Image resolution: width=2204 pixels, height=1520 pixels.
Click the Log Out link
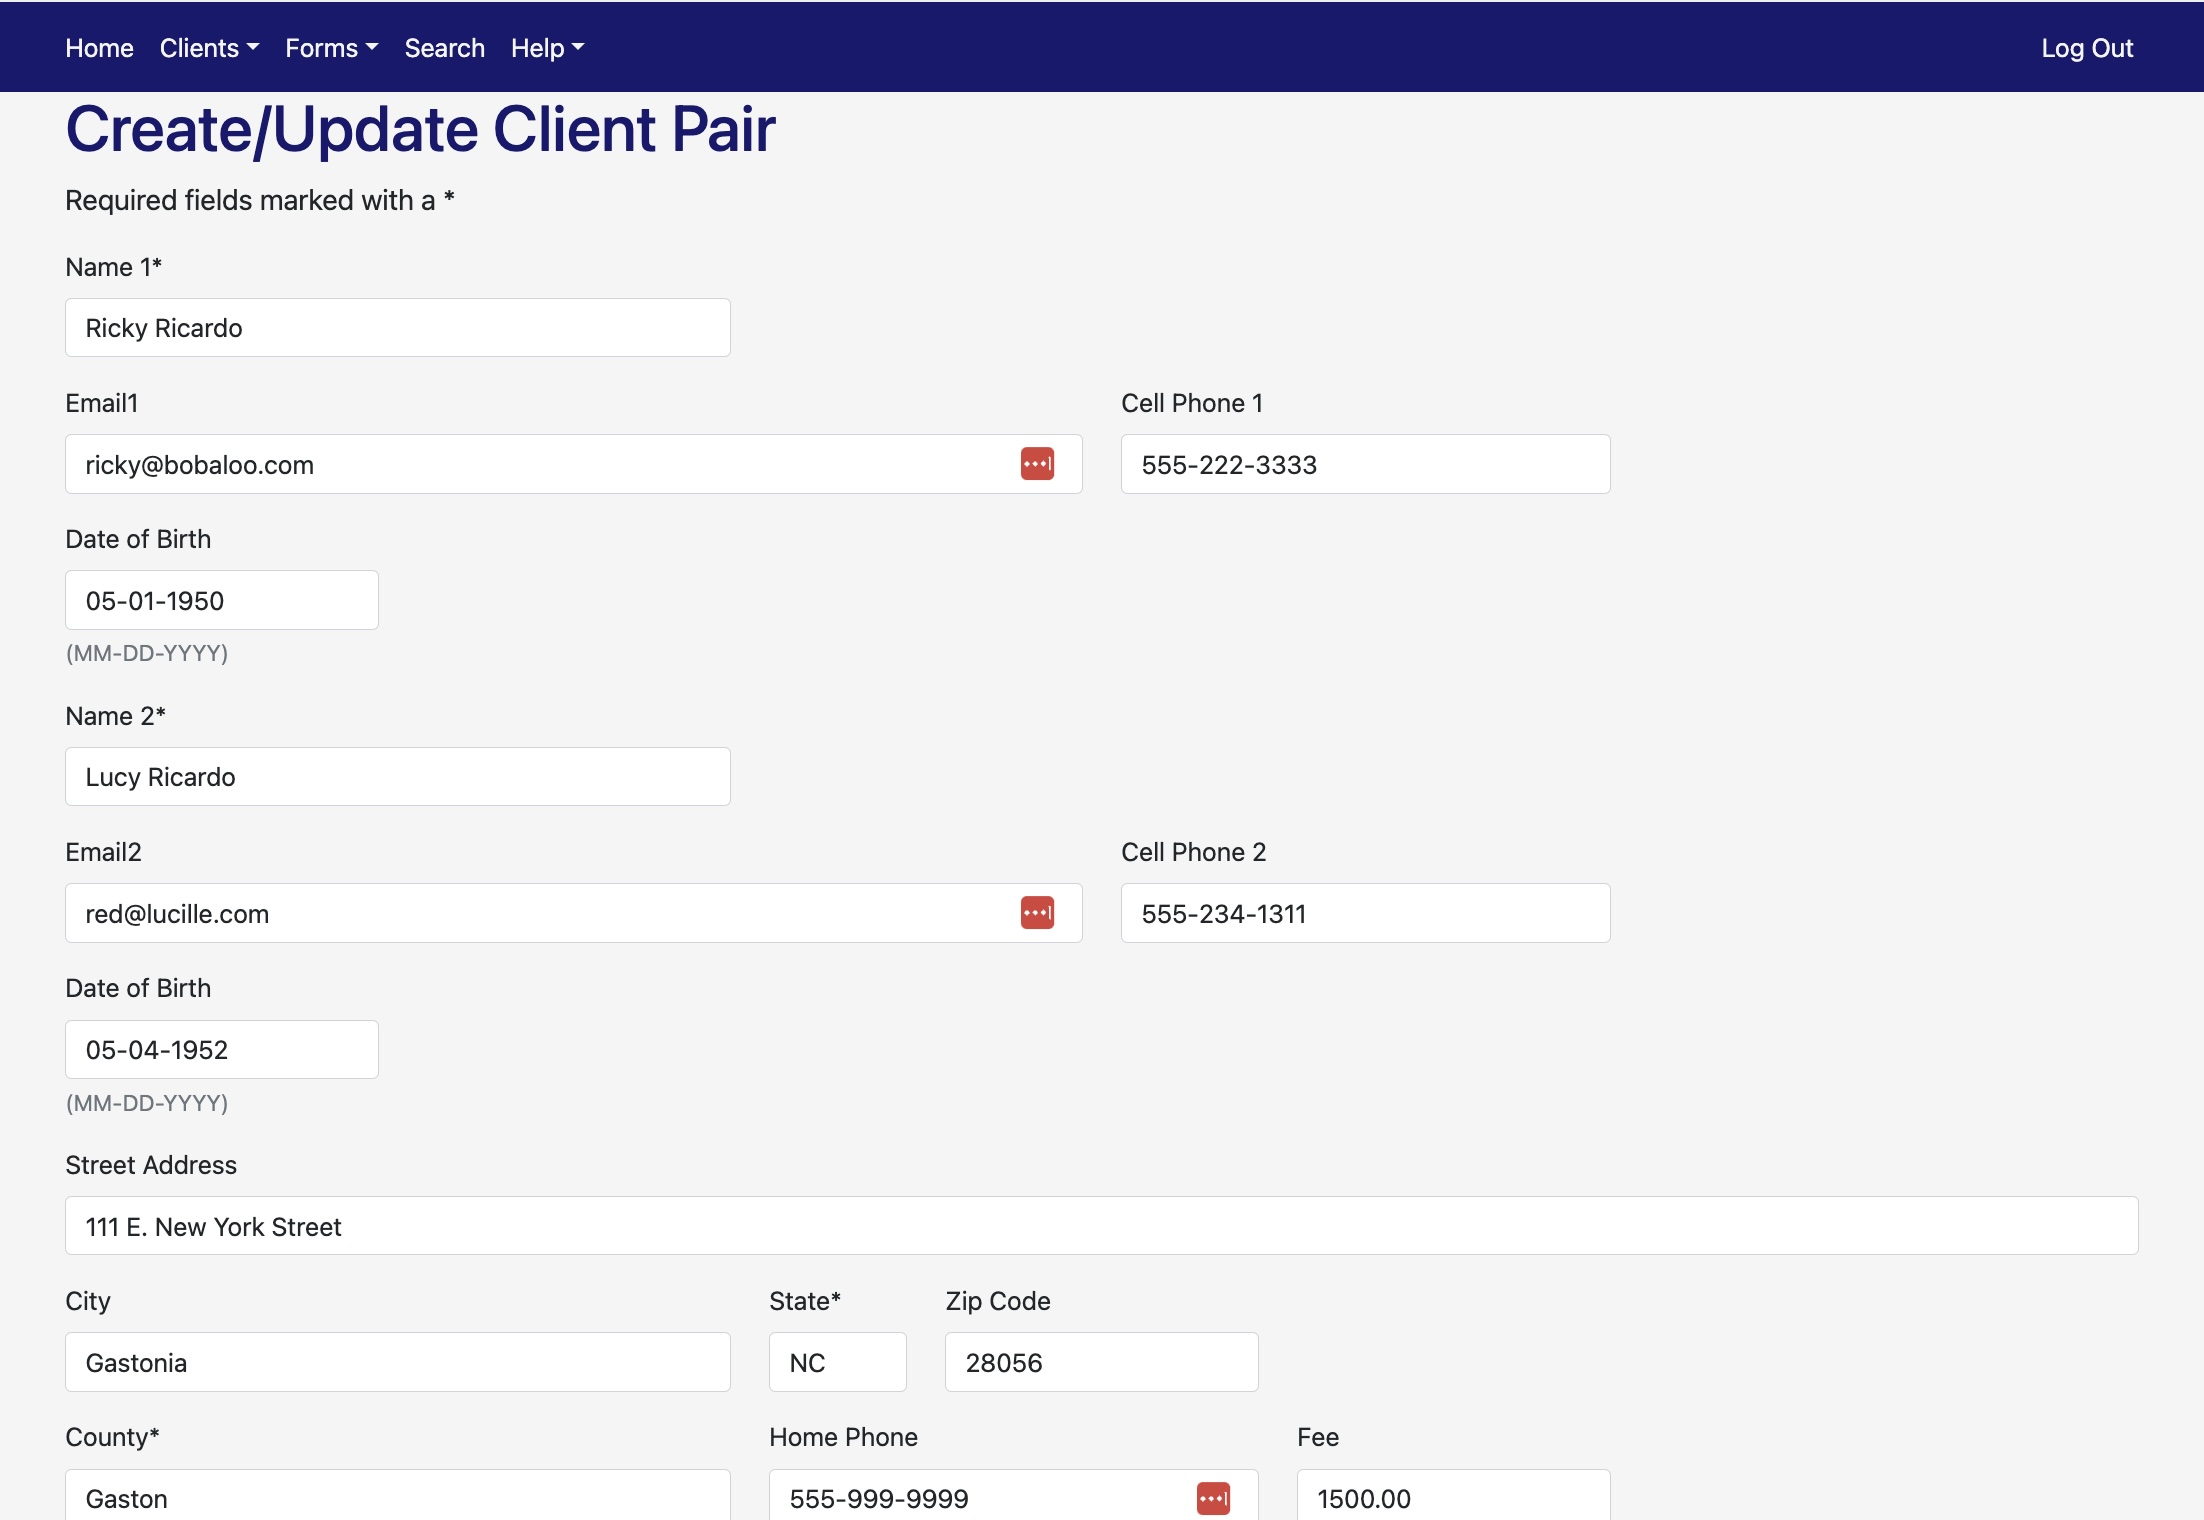(2086, 48)
